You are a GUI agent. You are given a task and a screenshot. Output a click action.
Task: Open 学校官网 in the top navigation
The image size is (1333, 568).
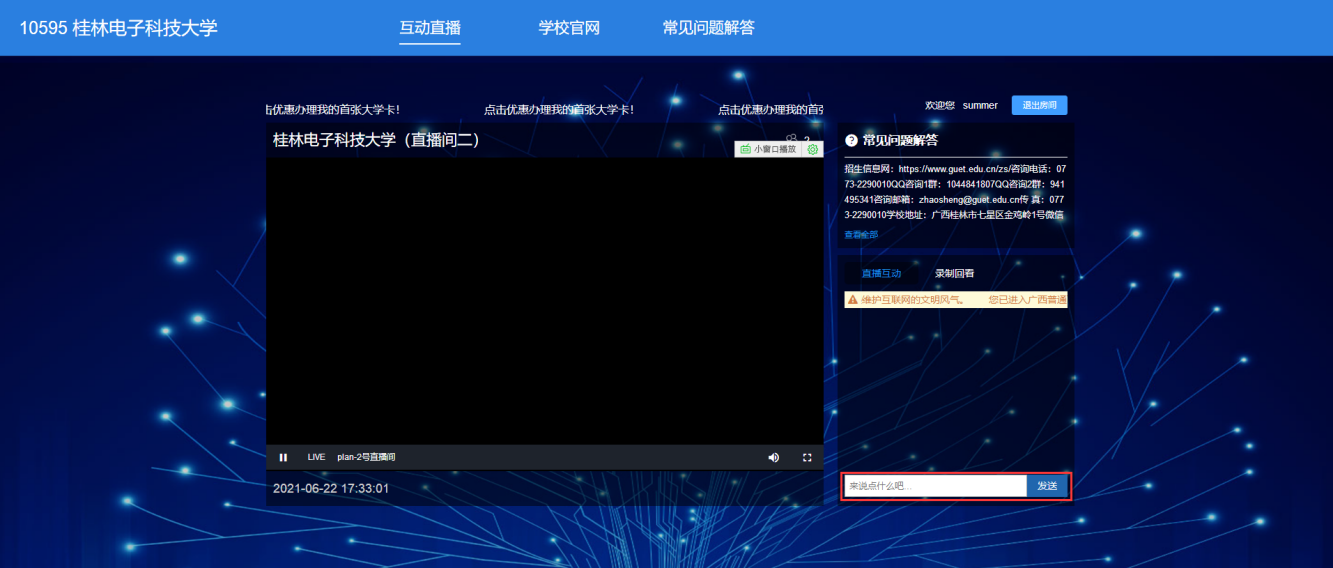pos(569,28)
